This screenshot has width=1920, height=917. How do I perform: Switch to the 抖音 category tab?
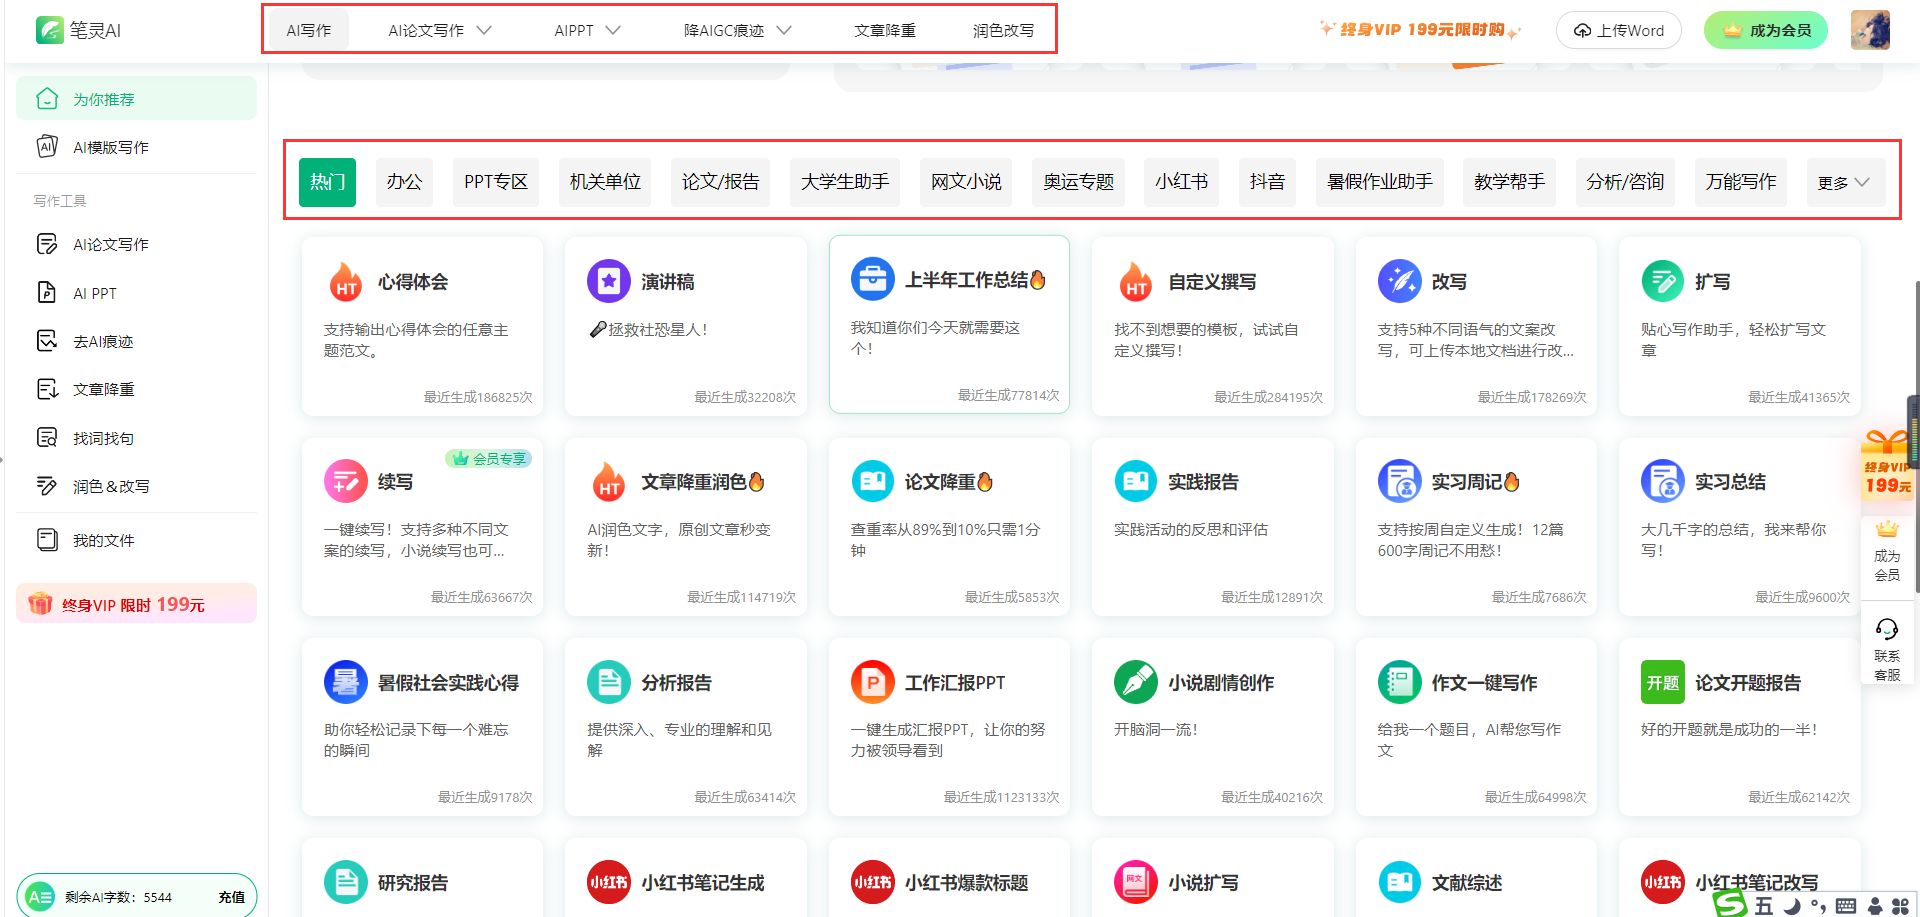pyautogui.click(x=1267, y=182)
